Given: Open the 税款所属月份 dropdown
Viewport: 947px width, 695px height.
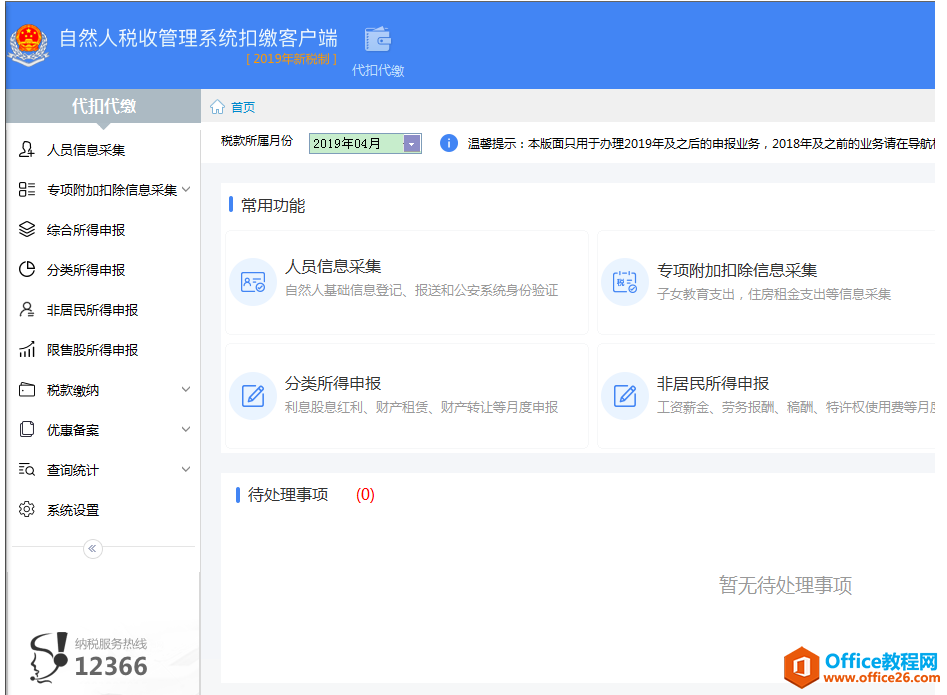Looking at the screenshot, I should tap(411, 144).
